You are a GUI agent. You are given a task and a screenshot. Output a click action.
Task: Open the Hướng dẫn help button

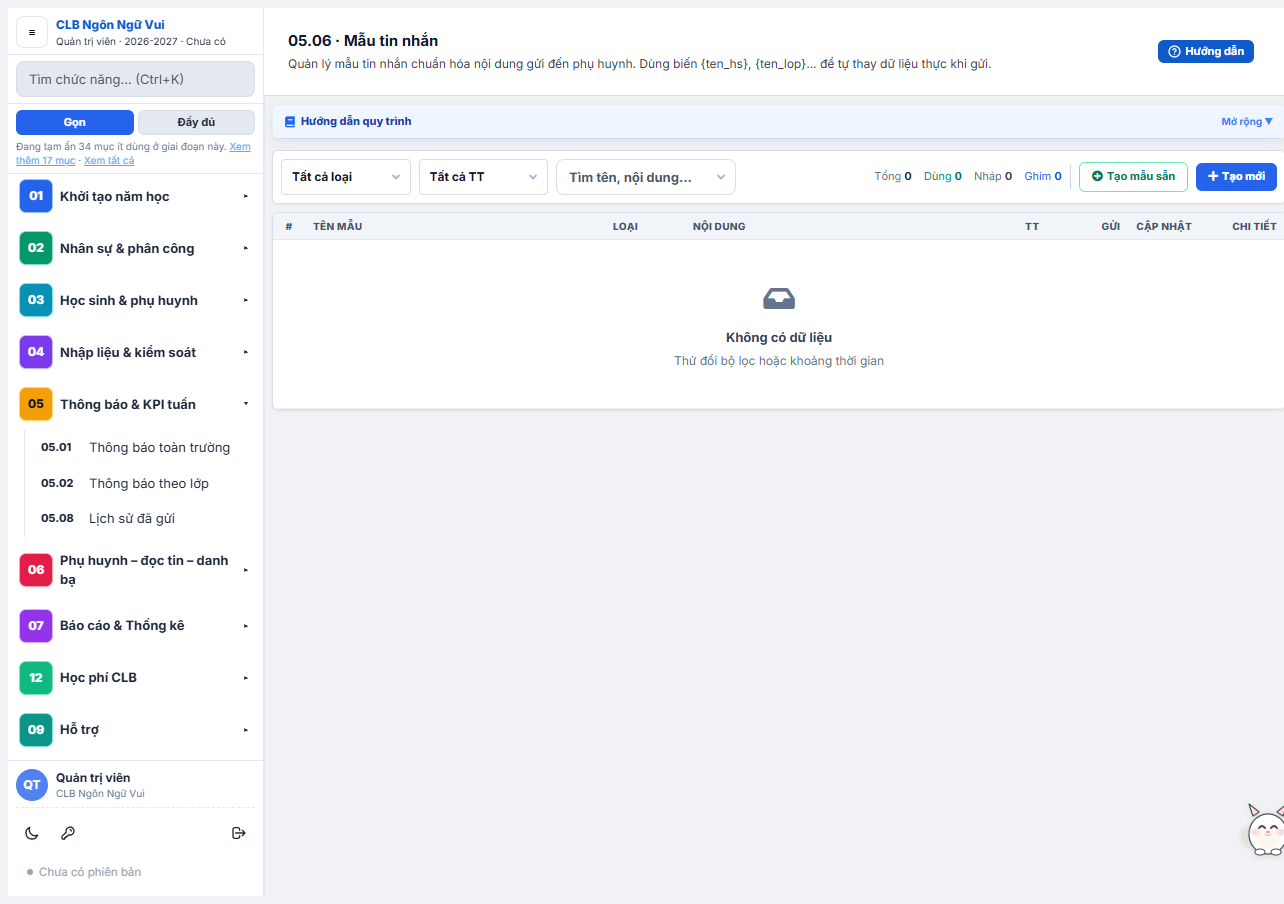1205,52
